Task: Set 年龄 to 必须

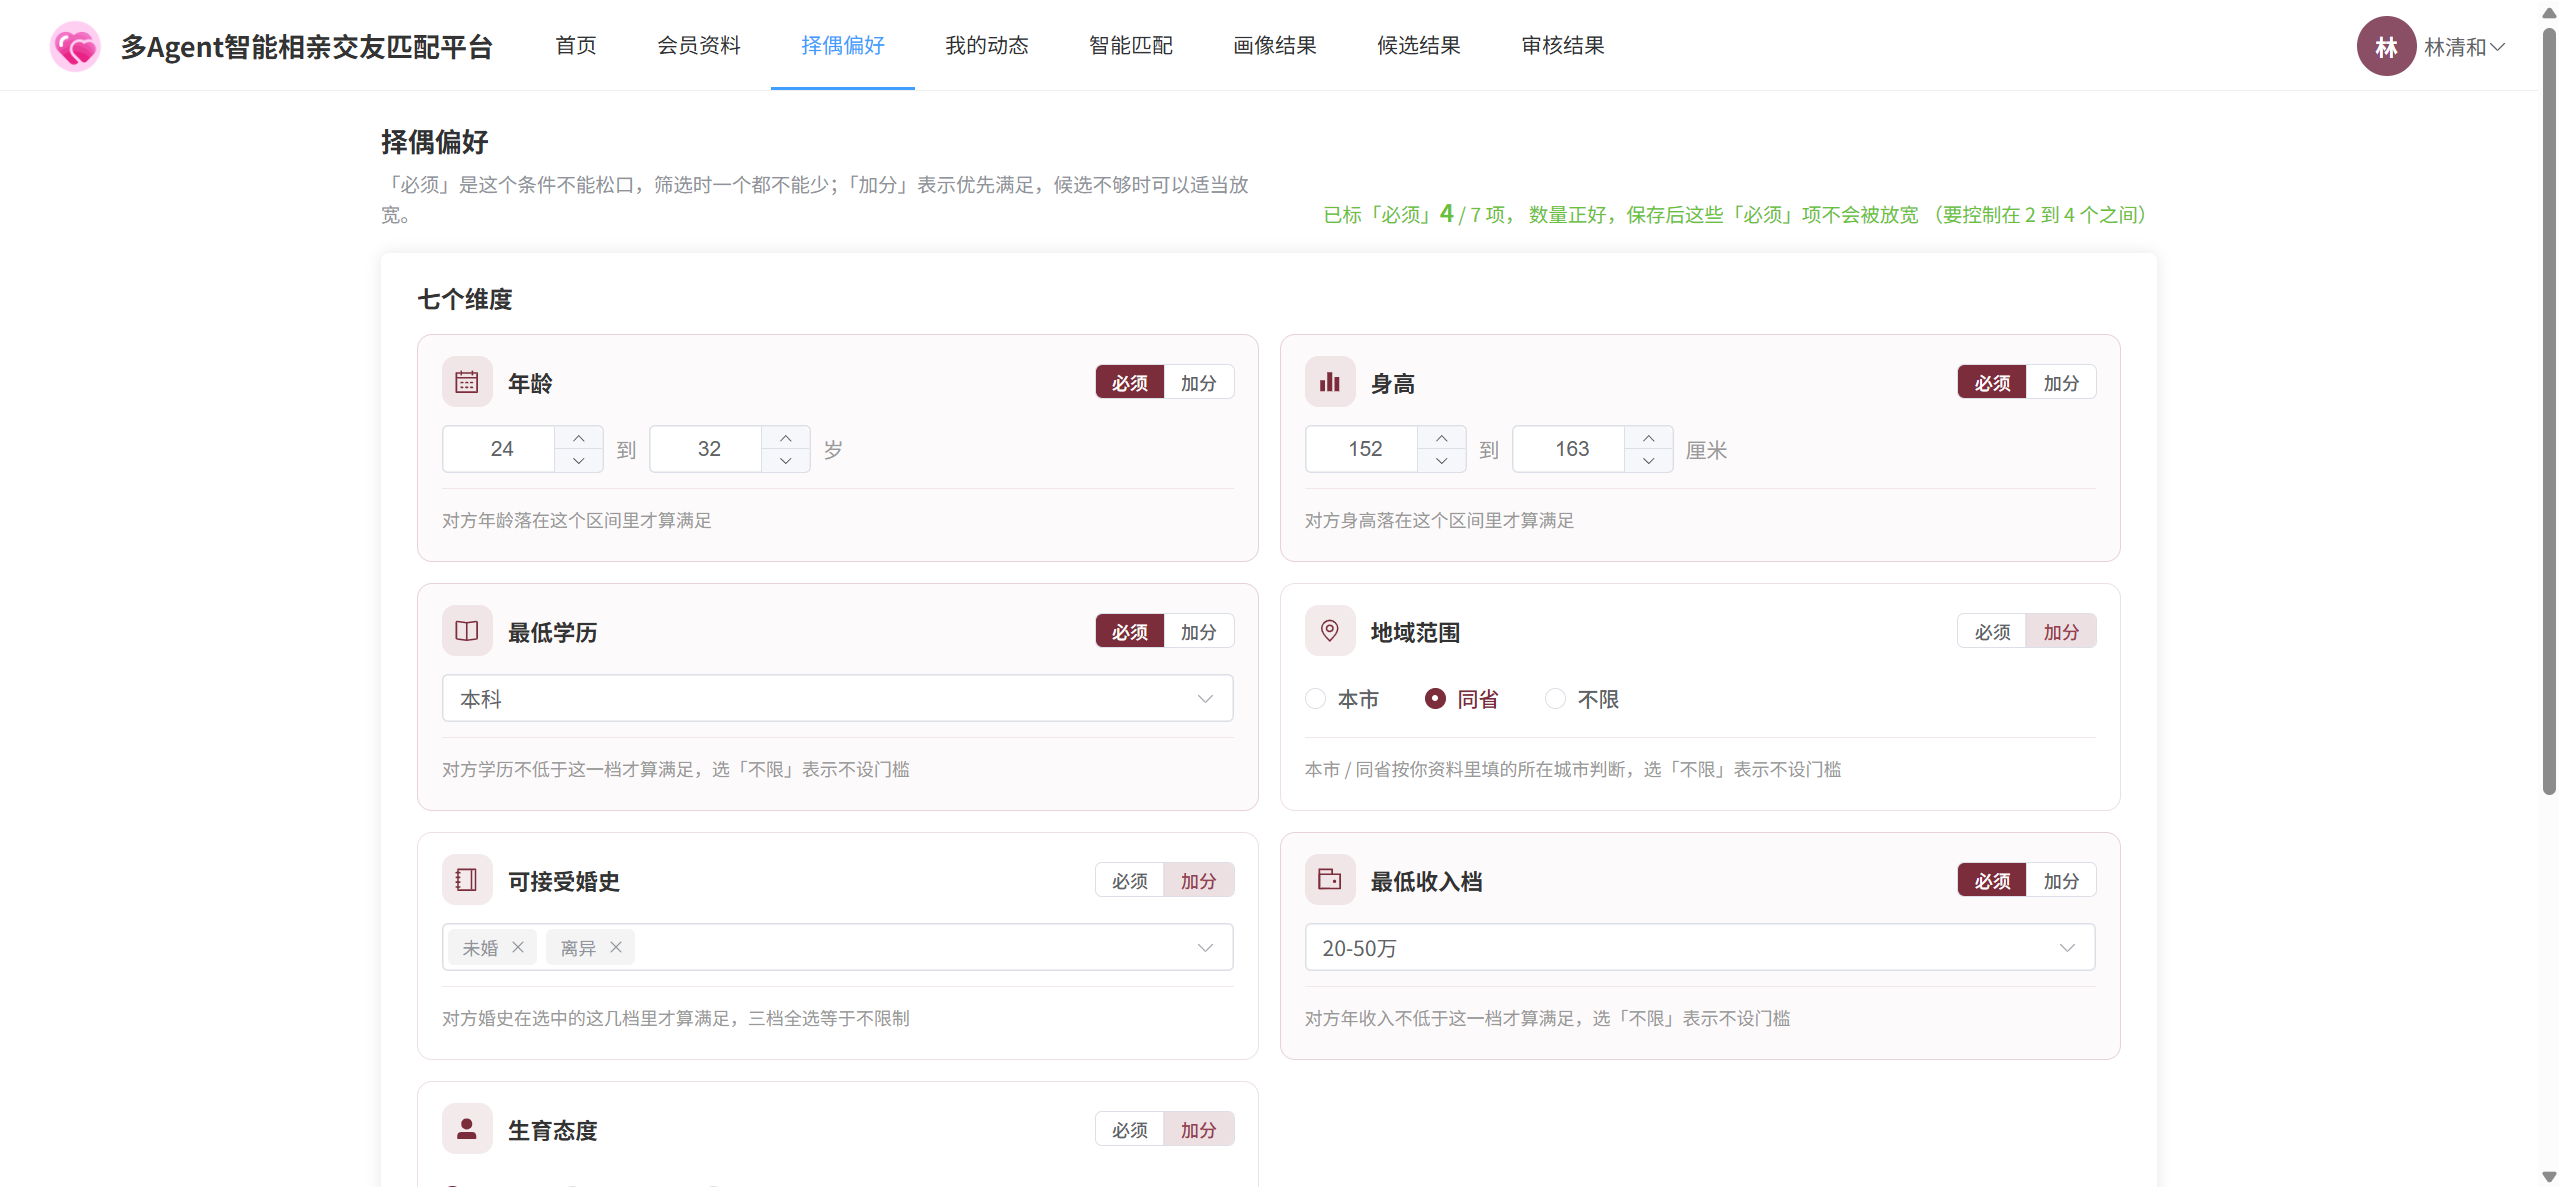Action: (1130, 383)
